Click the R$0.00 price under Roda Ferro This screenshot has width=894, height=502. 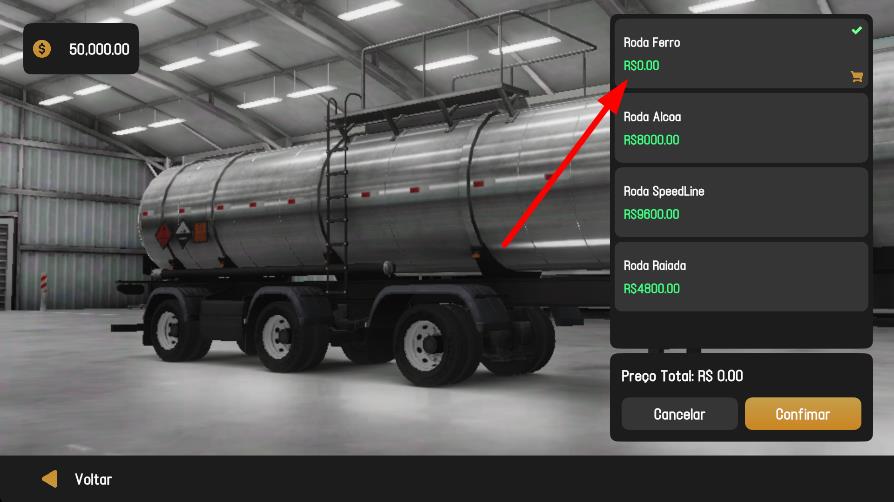(x=641, y=66)
